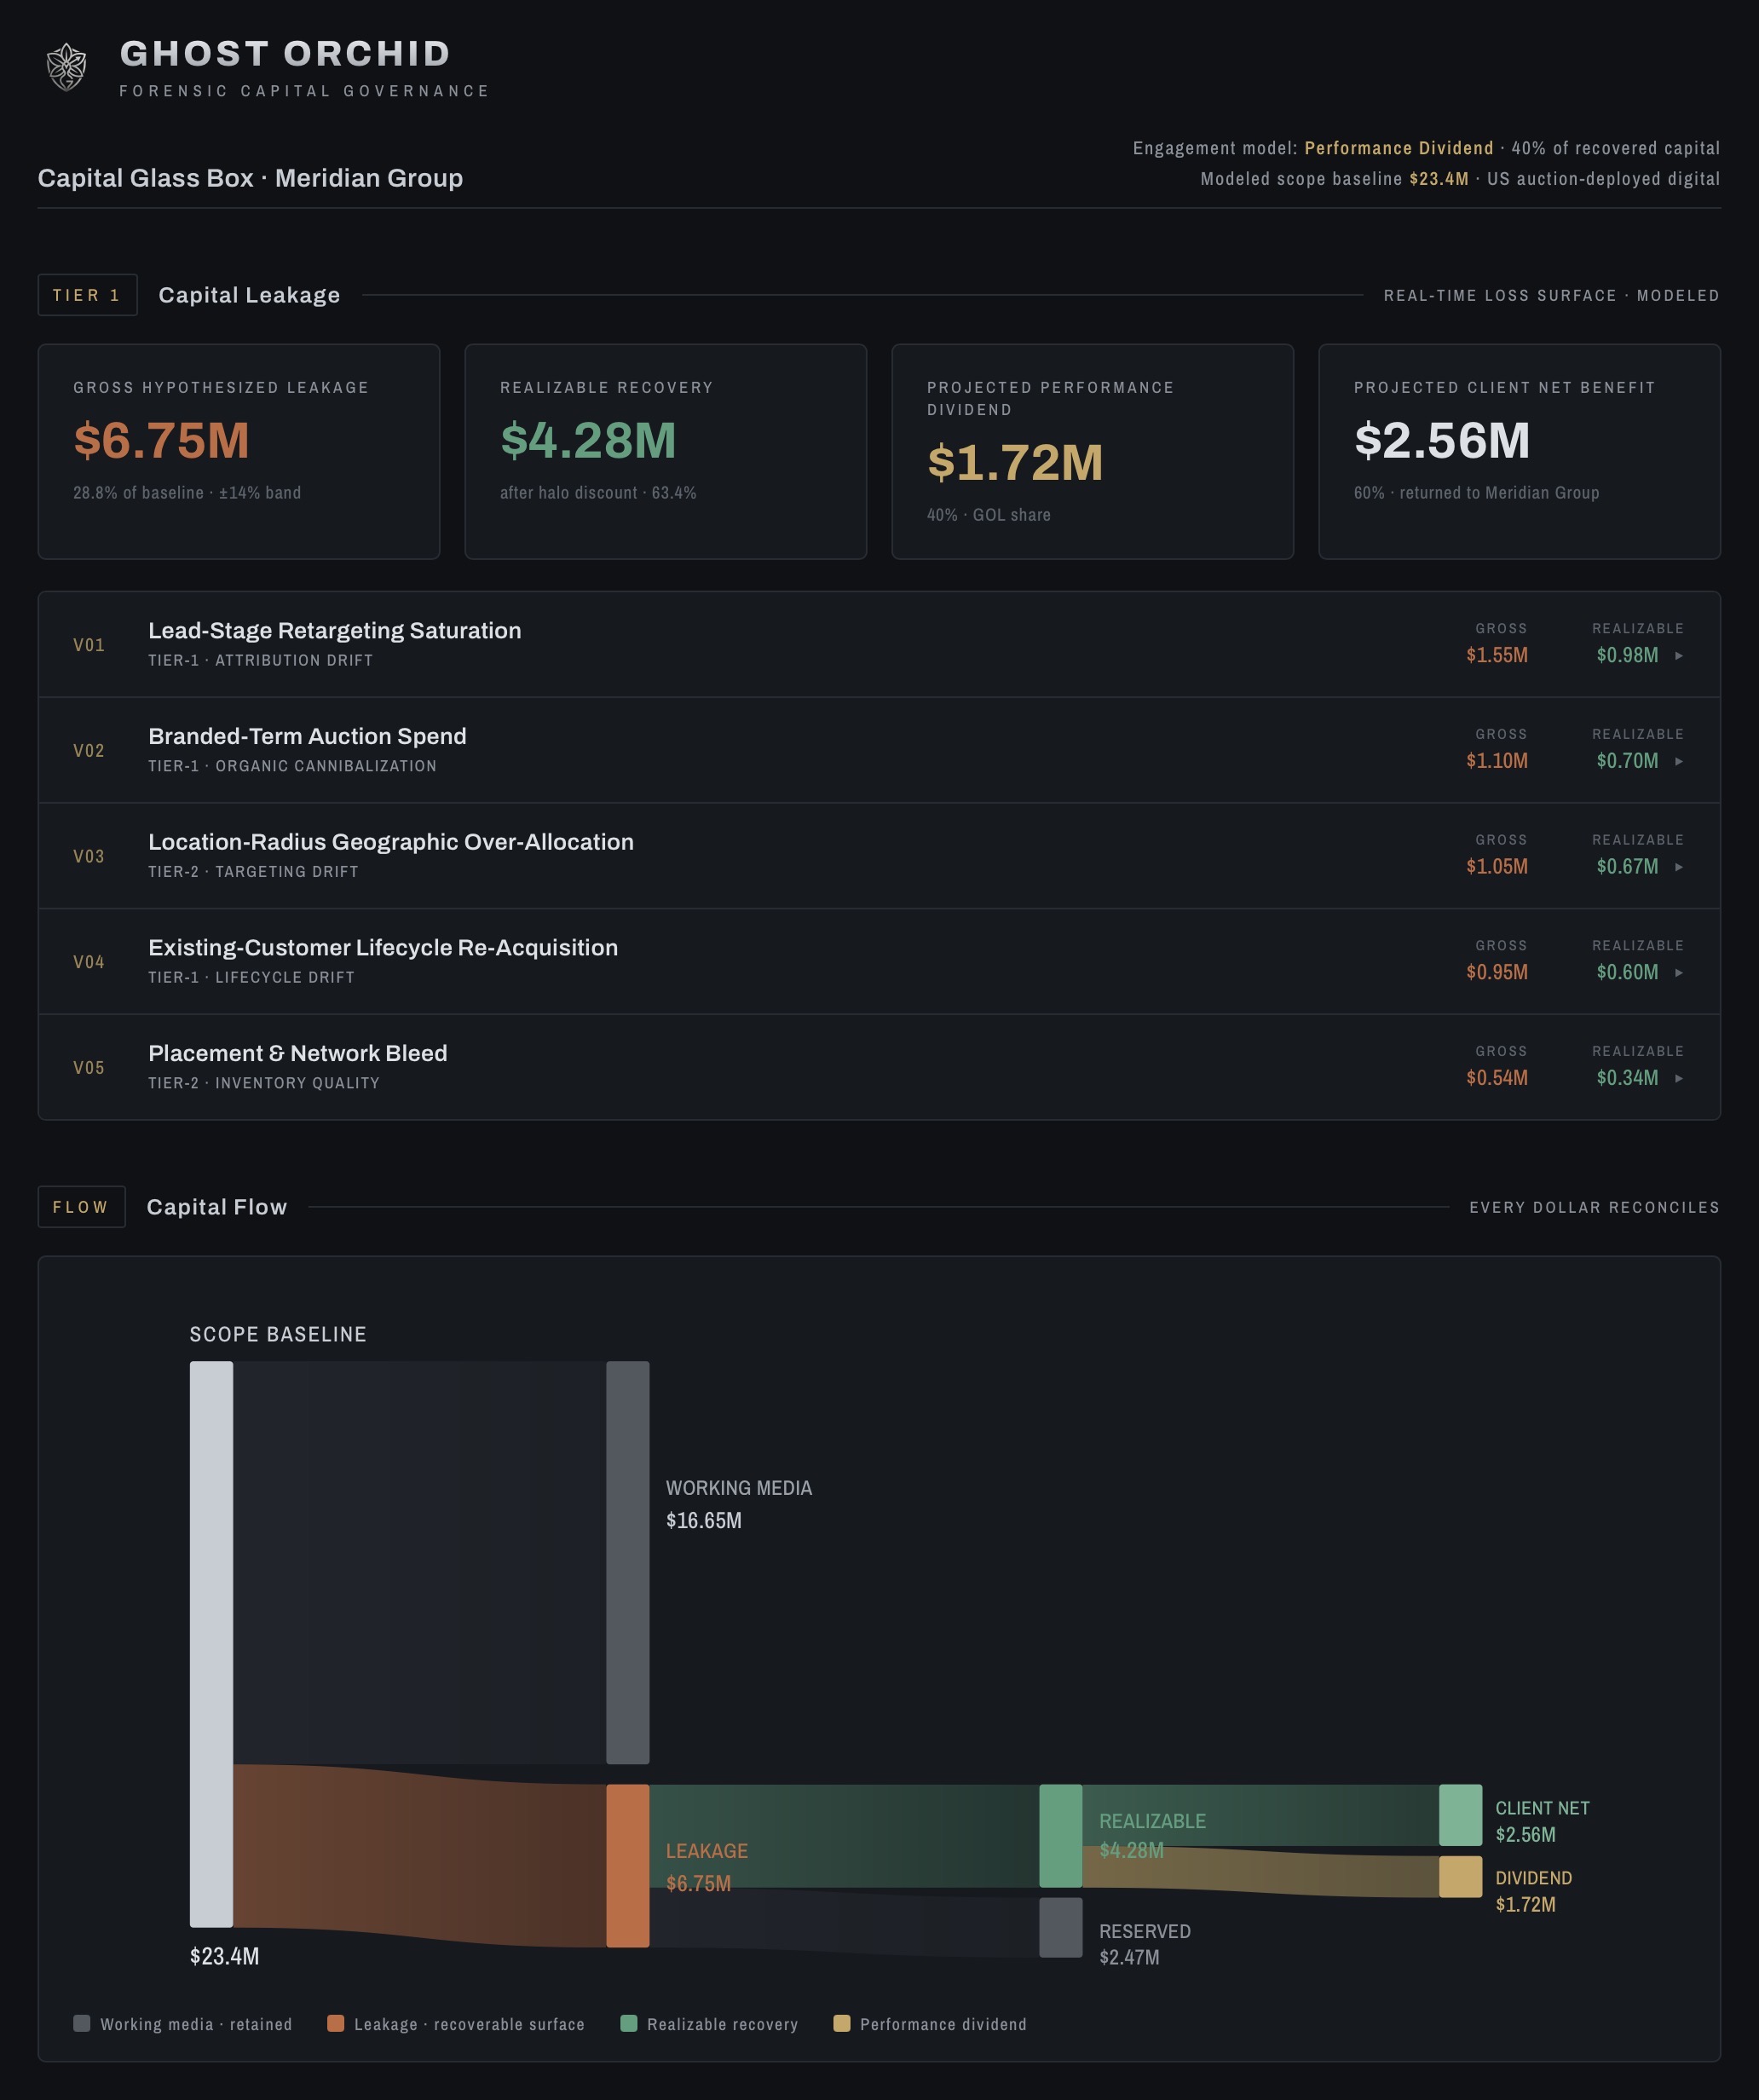Viewport: 1759px width, 2100px height.
Task: Click the grey Reserved node bar
Action: (1061, 1928)
